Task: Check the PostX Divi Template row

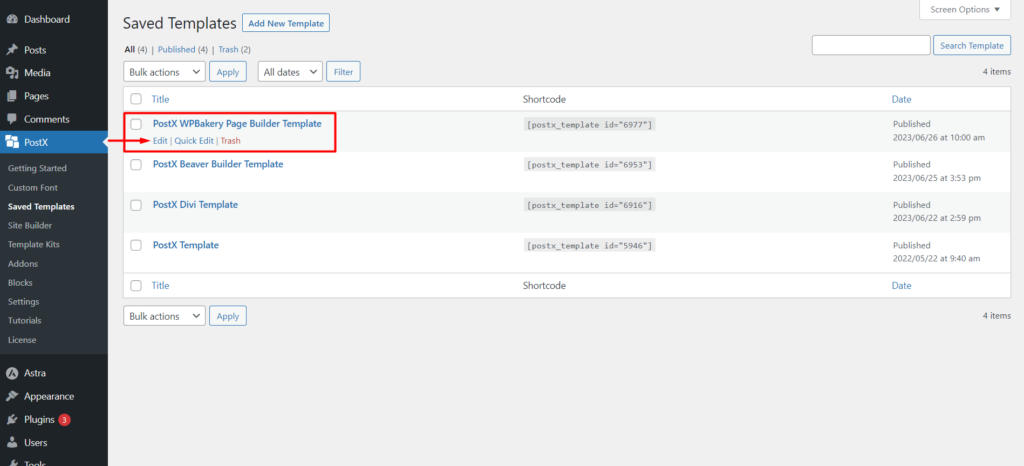Action: click(x=136, y=205)
